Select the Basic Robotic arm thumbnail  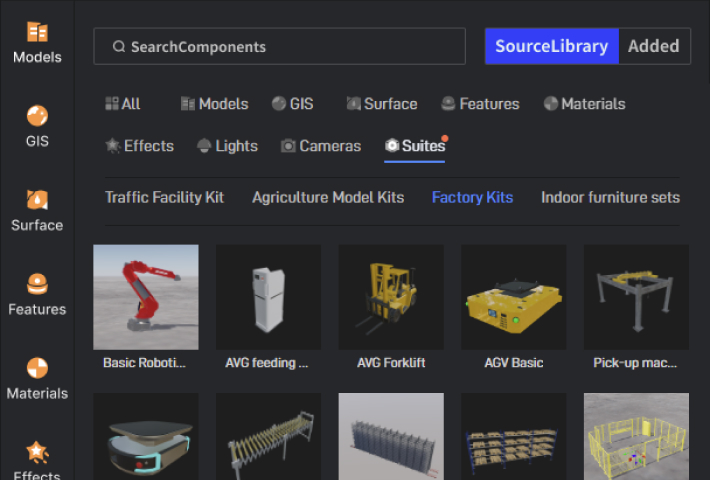pos(146,297)
